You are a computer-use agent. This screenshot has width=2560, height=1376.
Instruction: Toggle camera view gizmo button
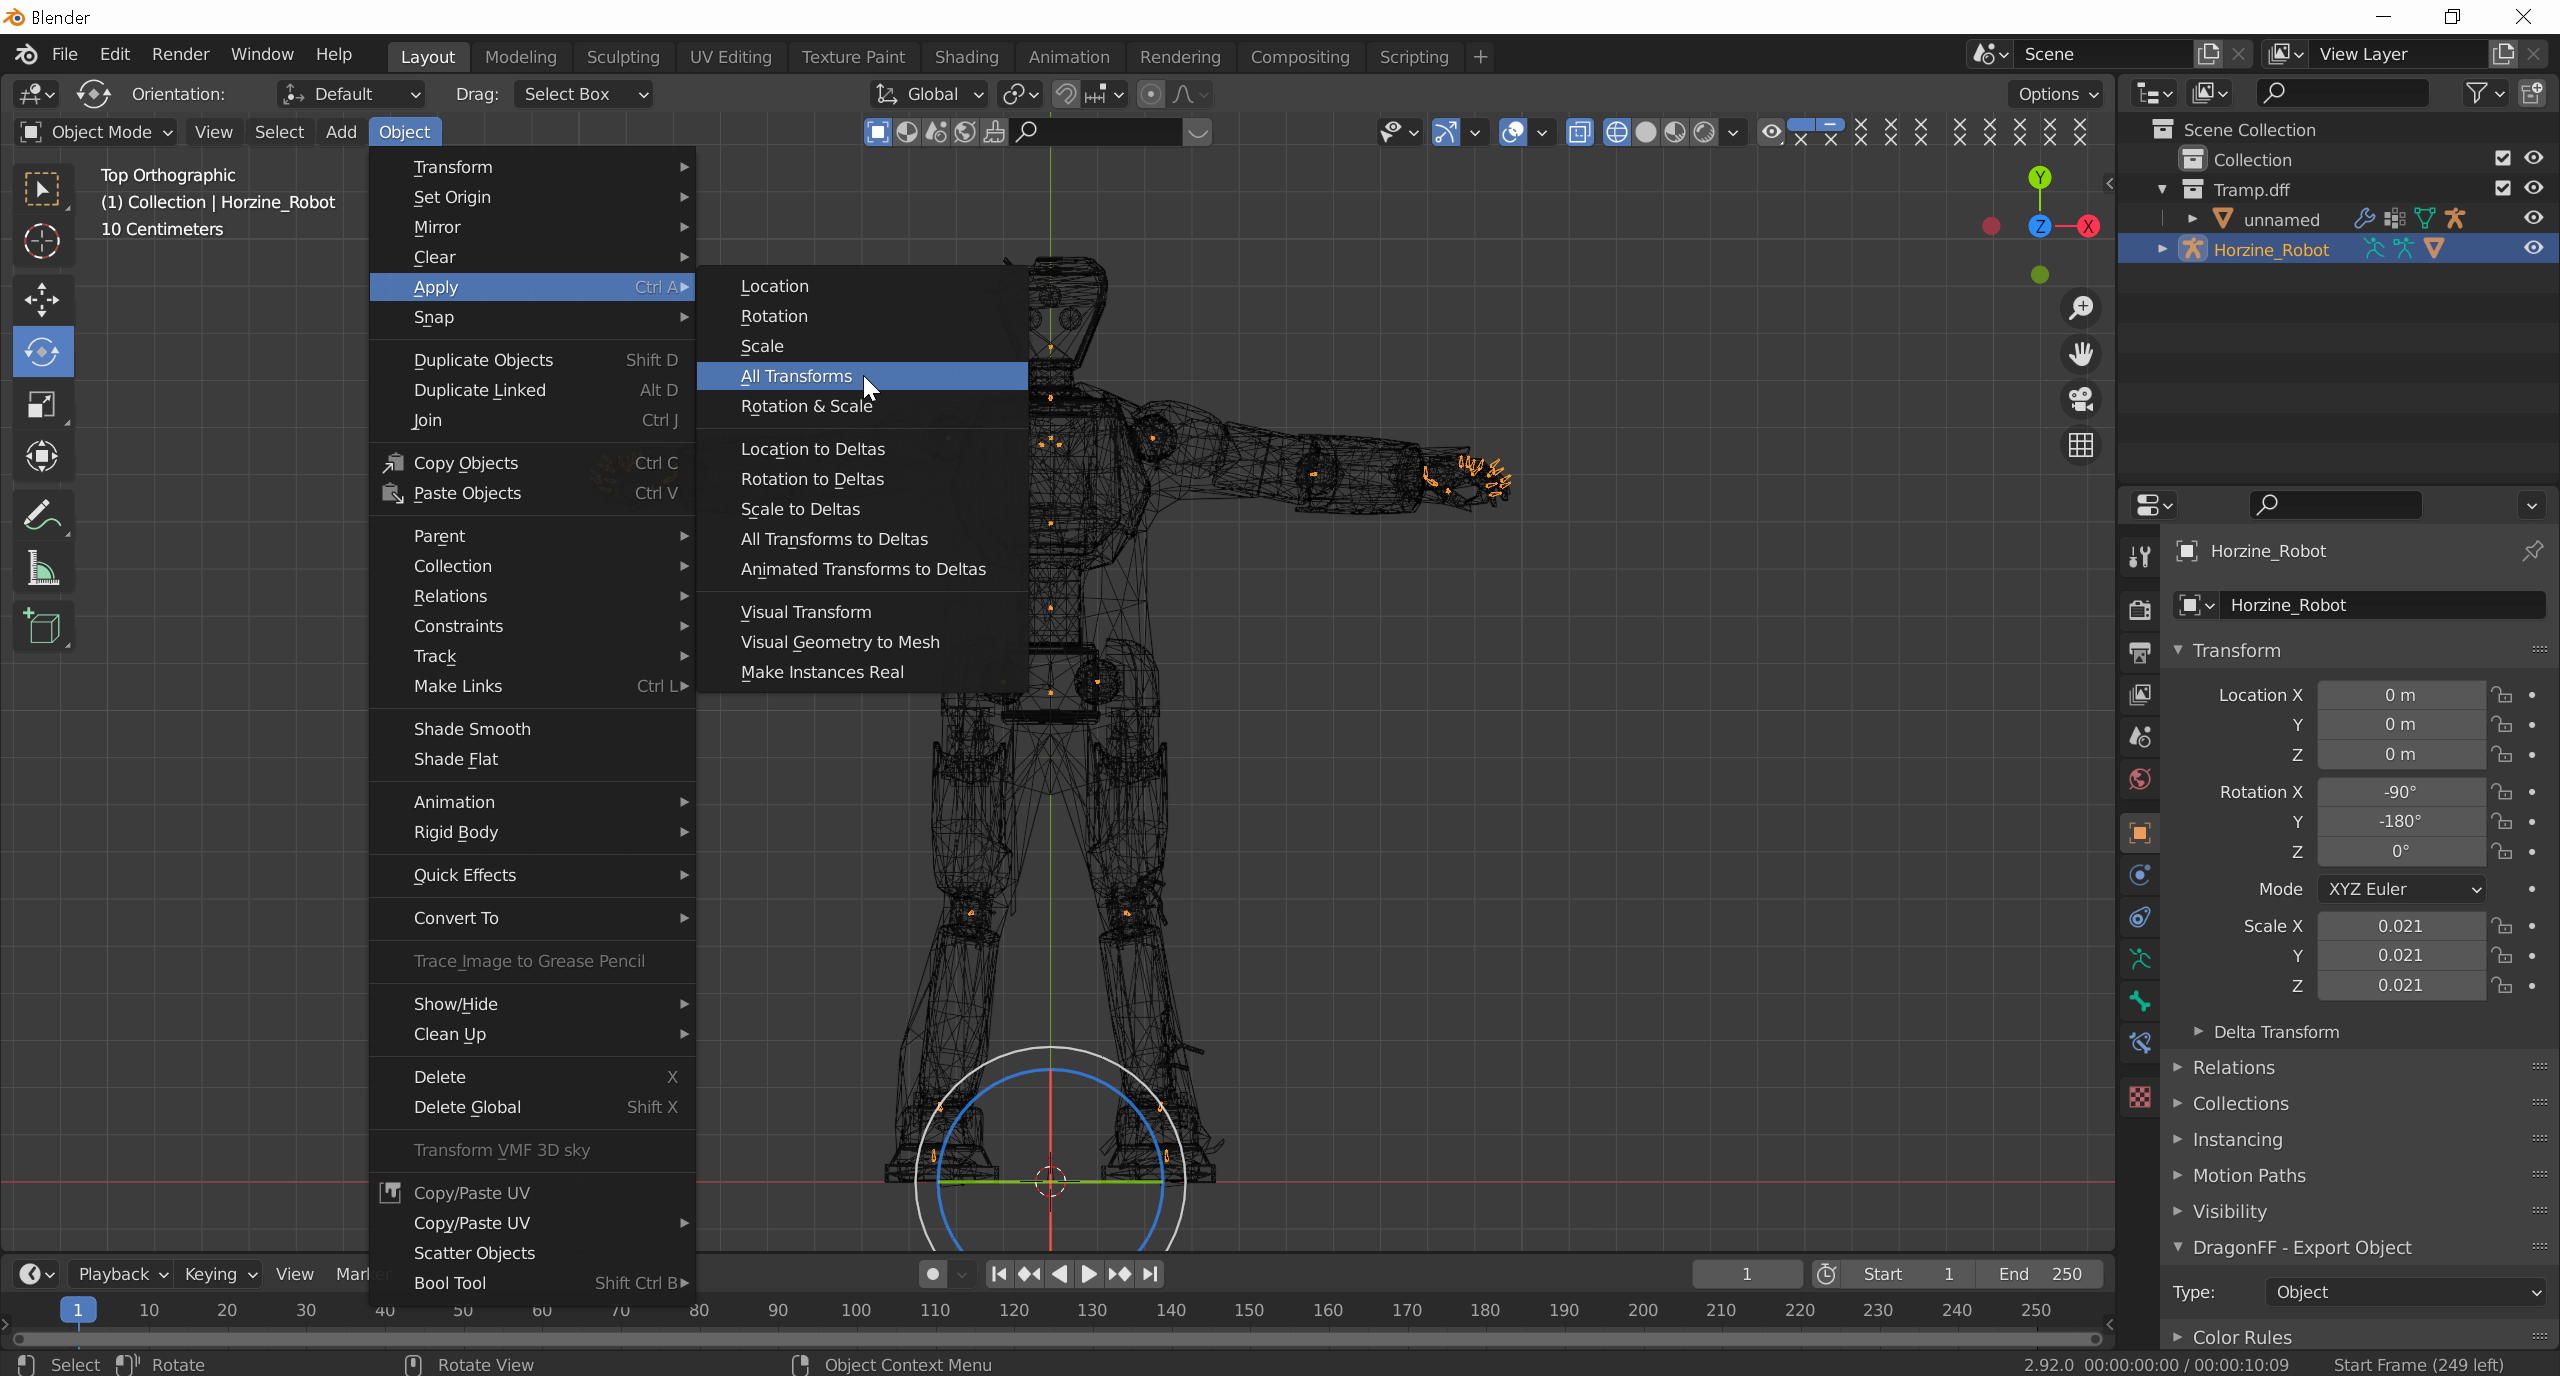click(2081, 400)
